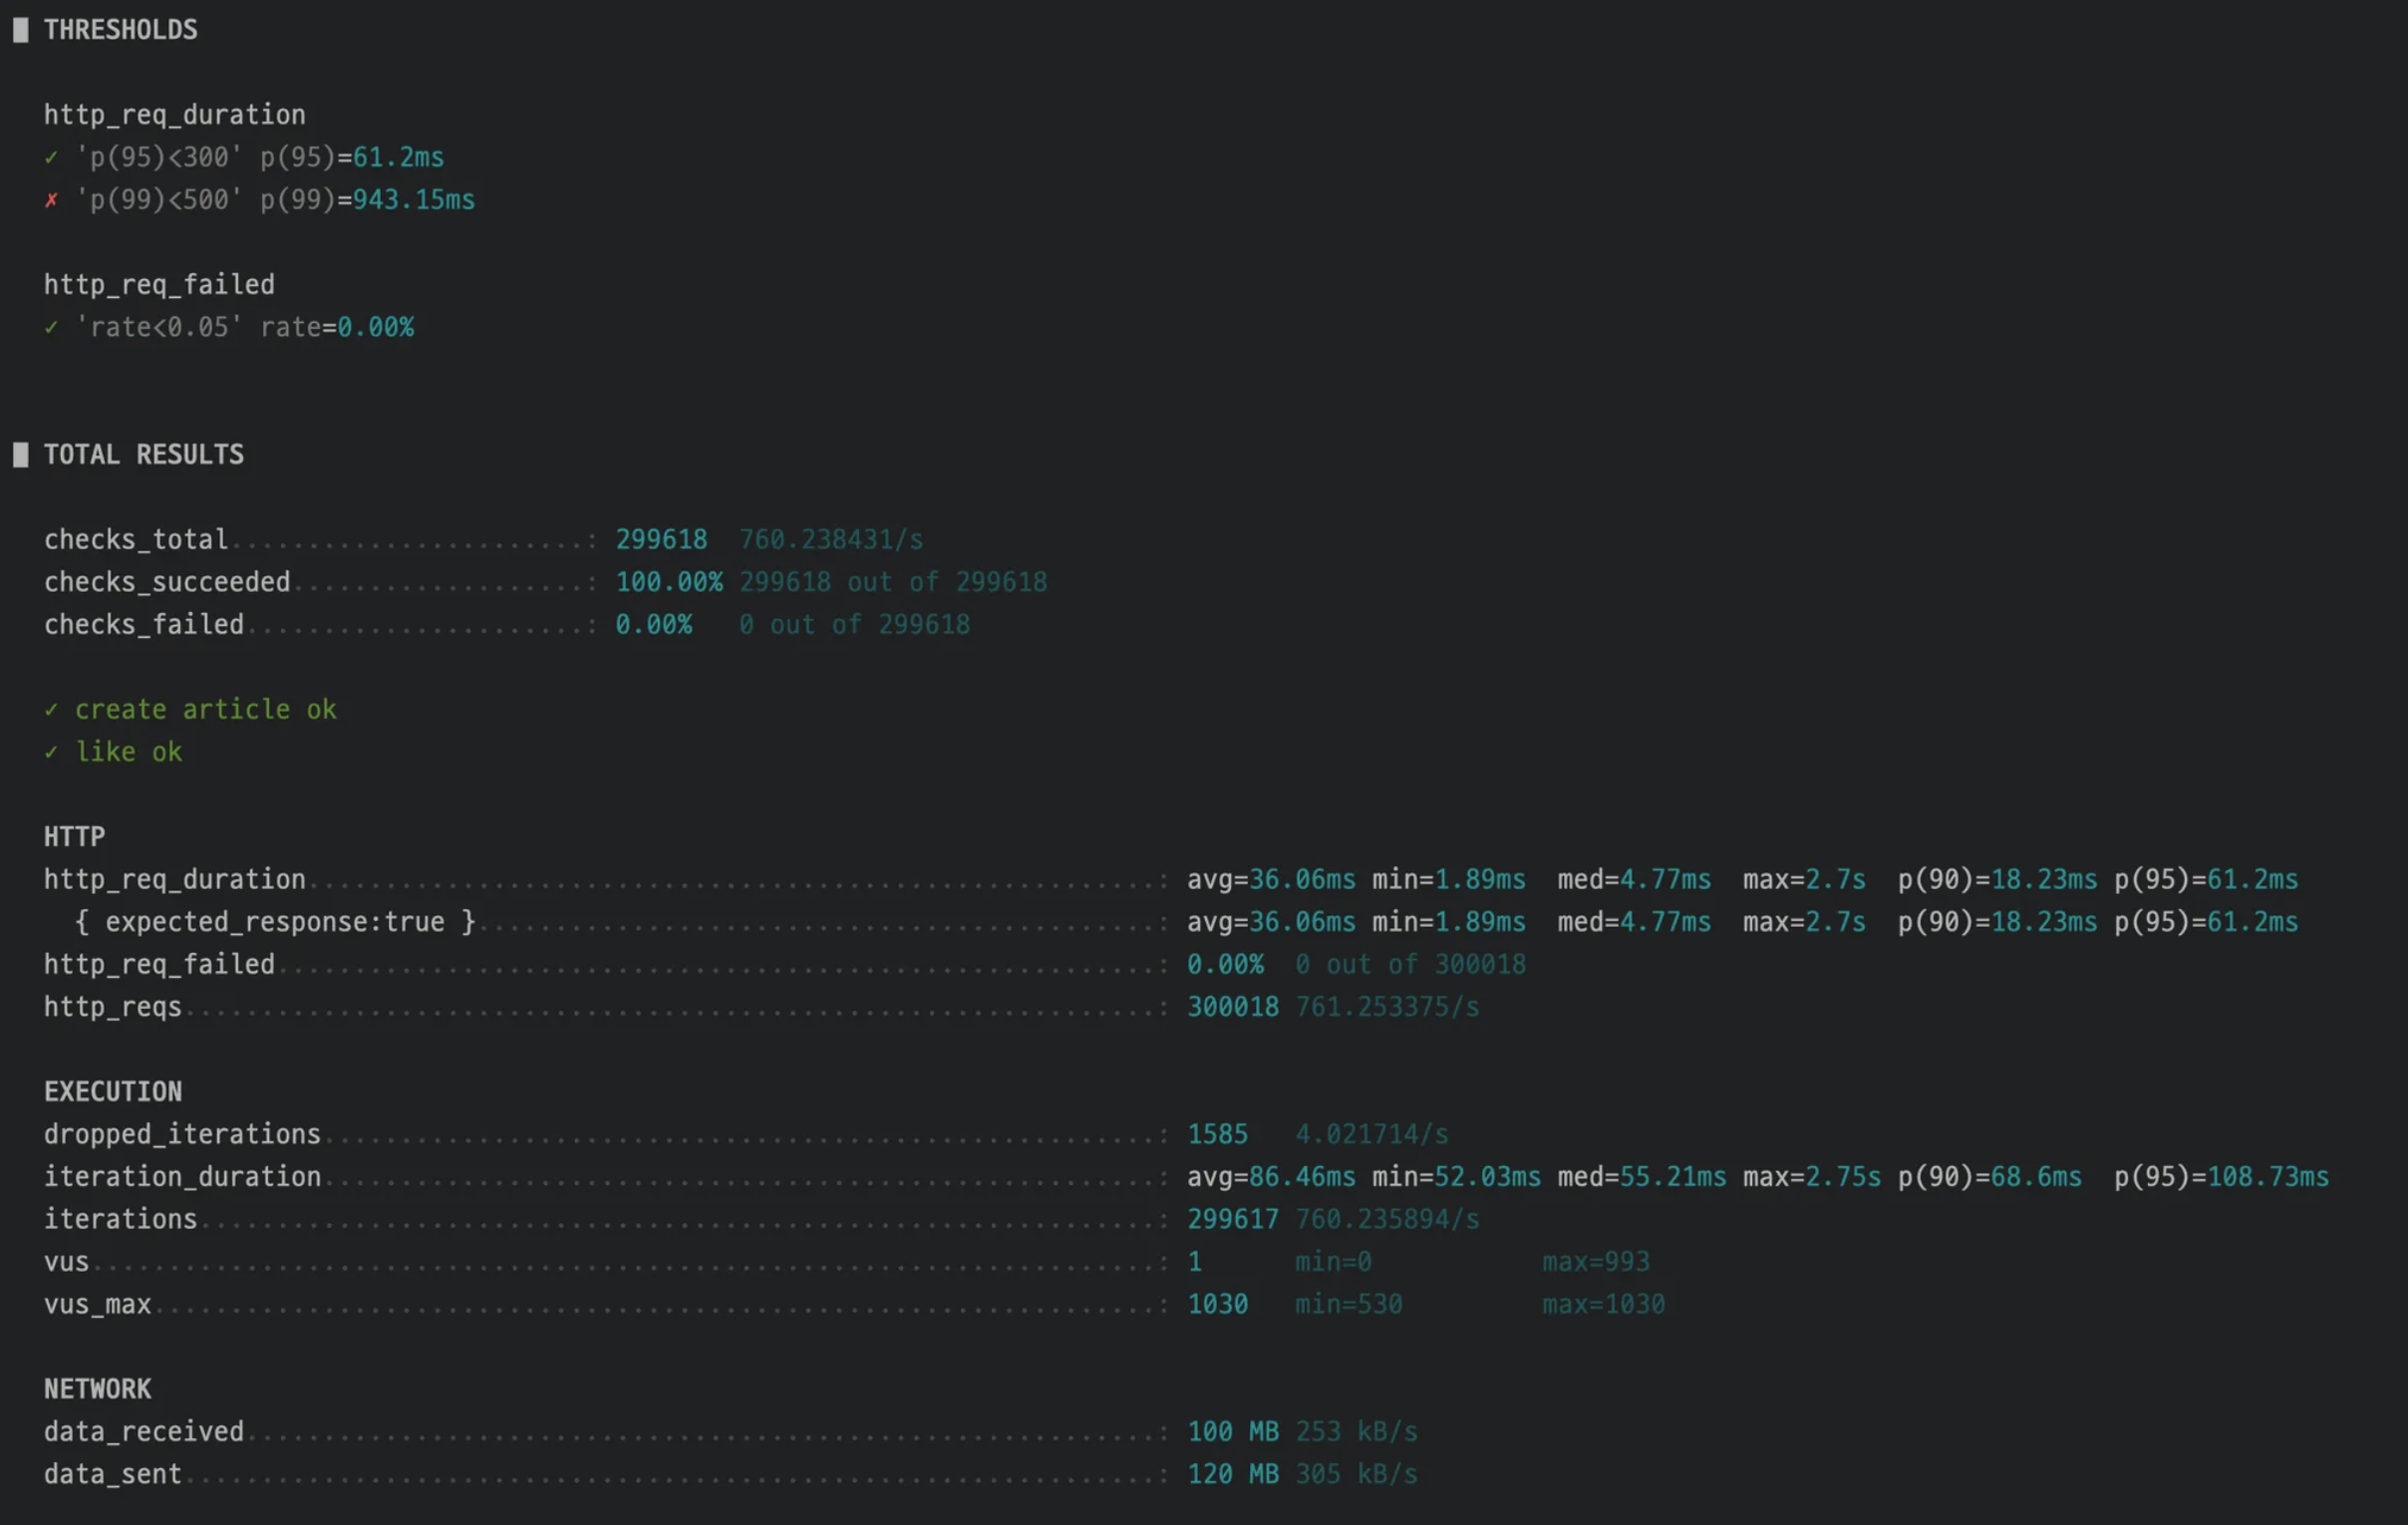2408x1525 pixels.
Task: Click the failing p(99)=943.15ms value
Action: coord(413,200)
